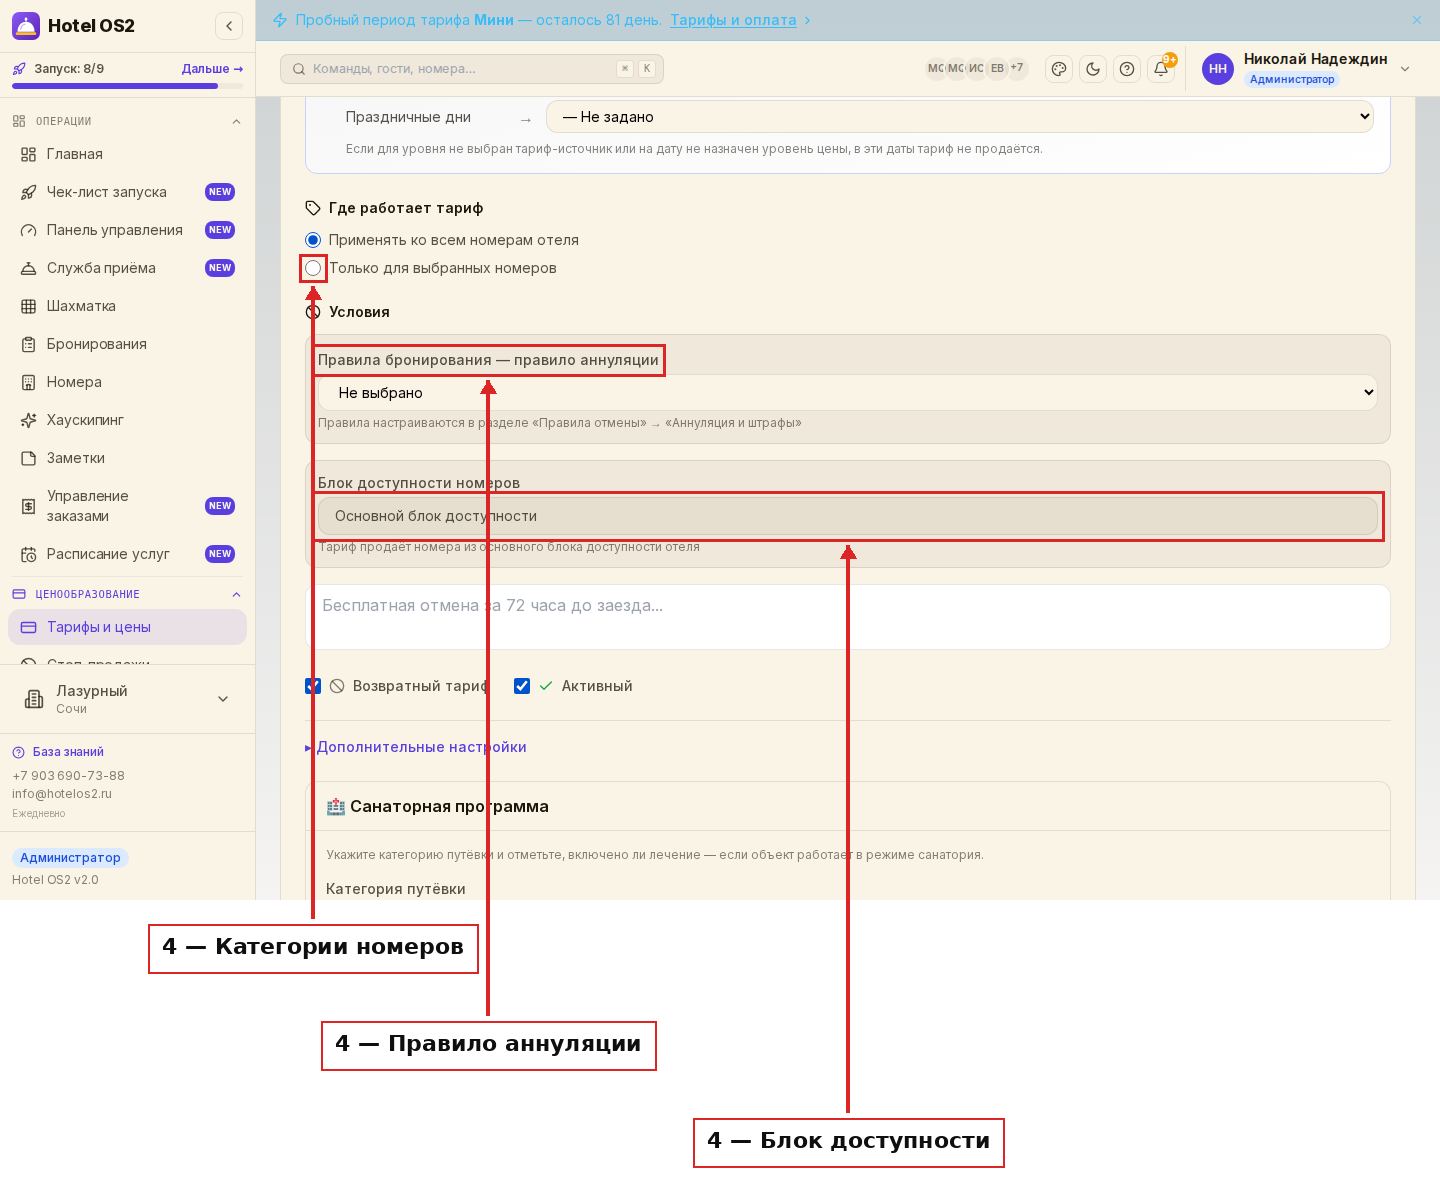The image size is (1440, 1191).
Task: Click the grid icon for Шахматка
Action: 29,306
